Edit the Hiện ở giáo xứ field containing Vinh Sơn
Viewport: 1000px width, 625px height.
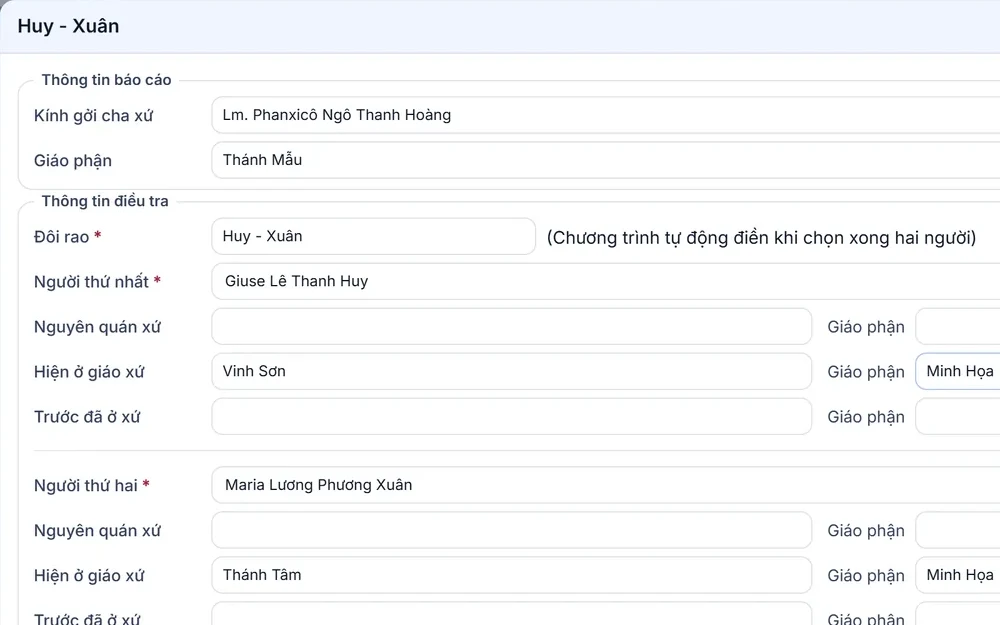pyautogui.click(x=511, y=371)
